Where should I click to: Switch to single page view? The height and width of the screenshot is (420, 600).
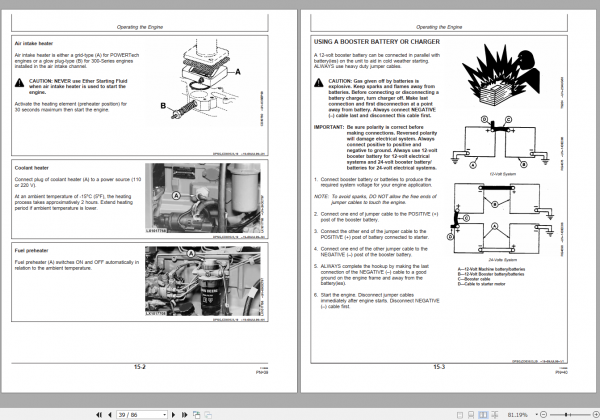(460, 415)
